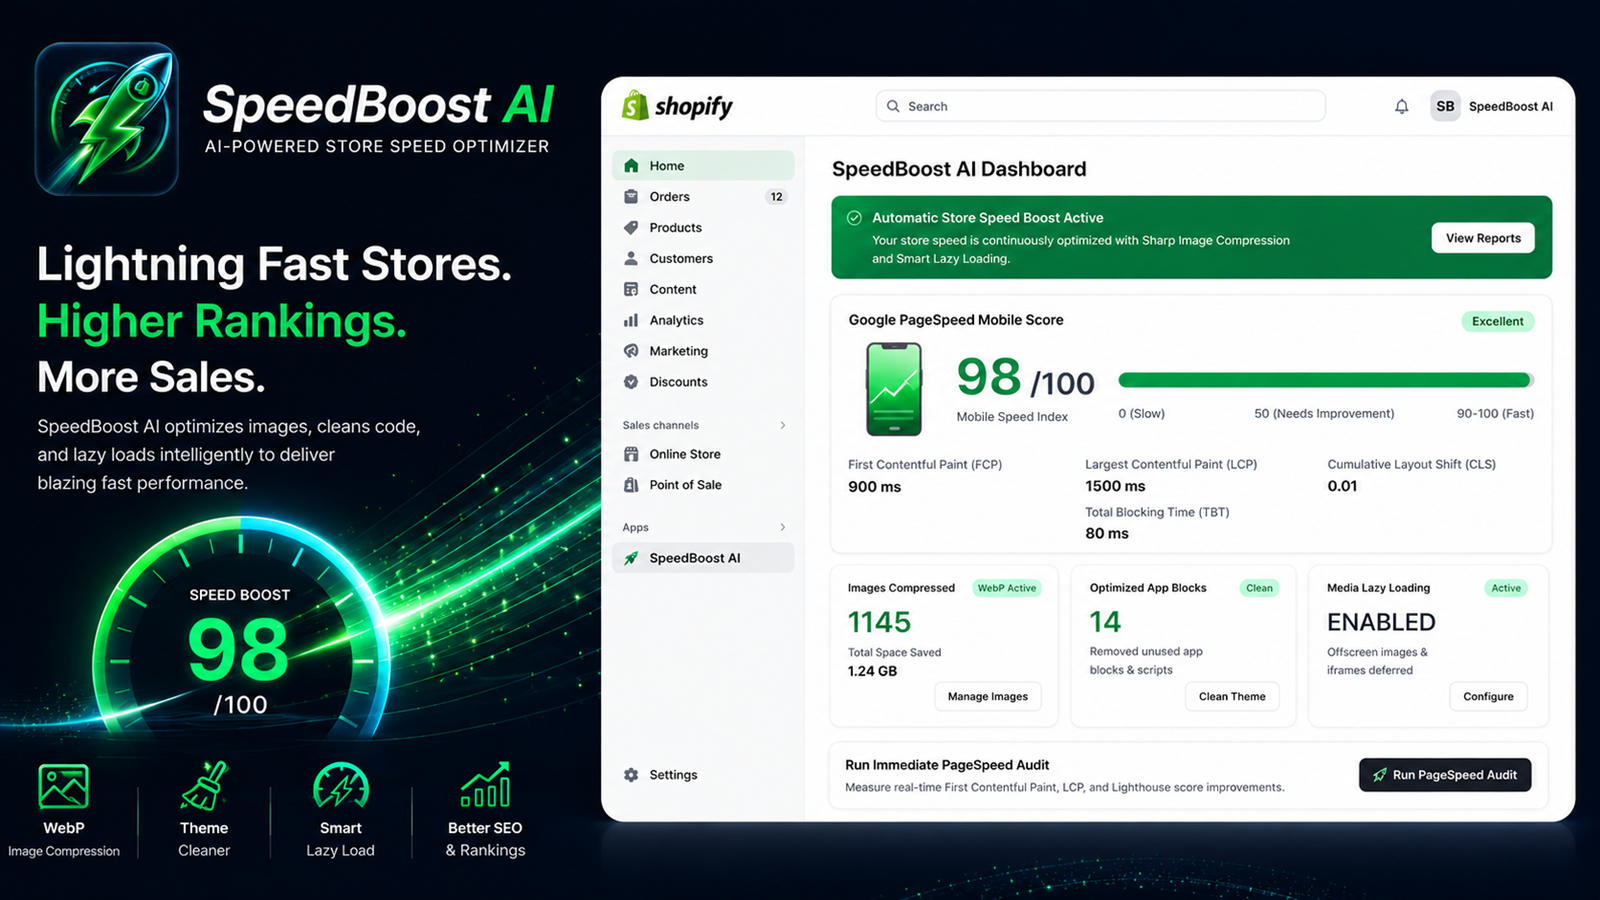Select Customers in the sidebar
1600x900 pixels.
[703, 258]
